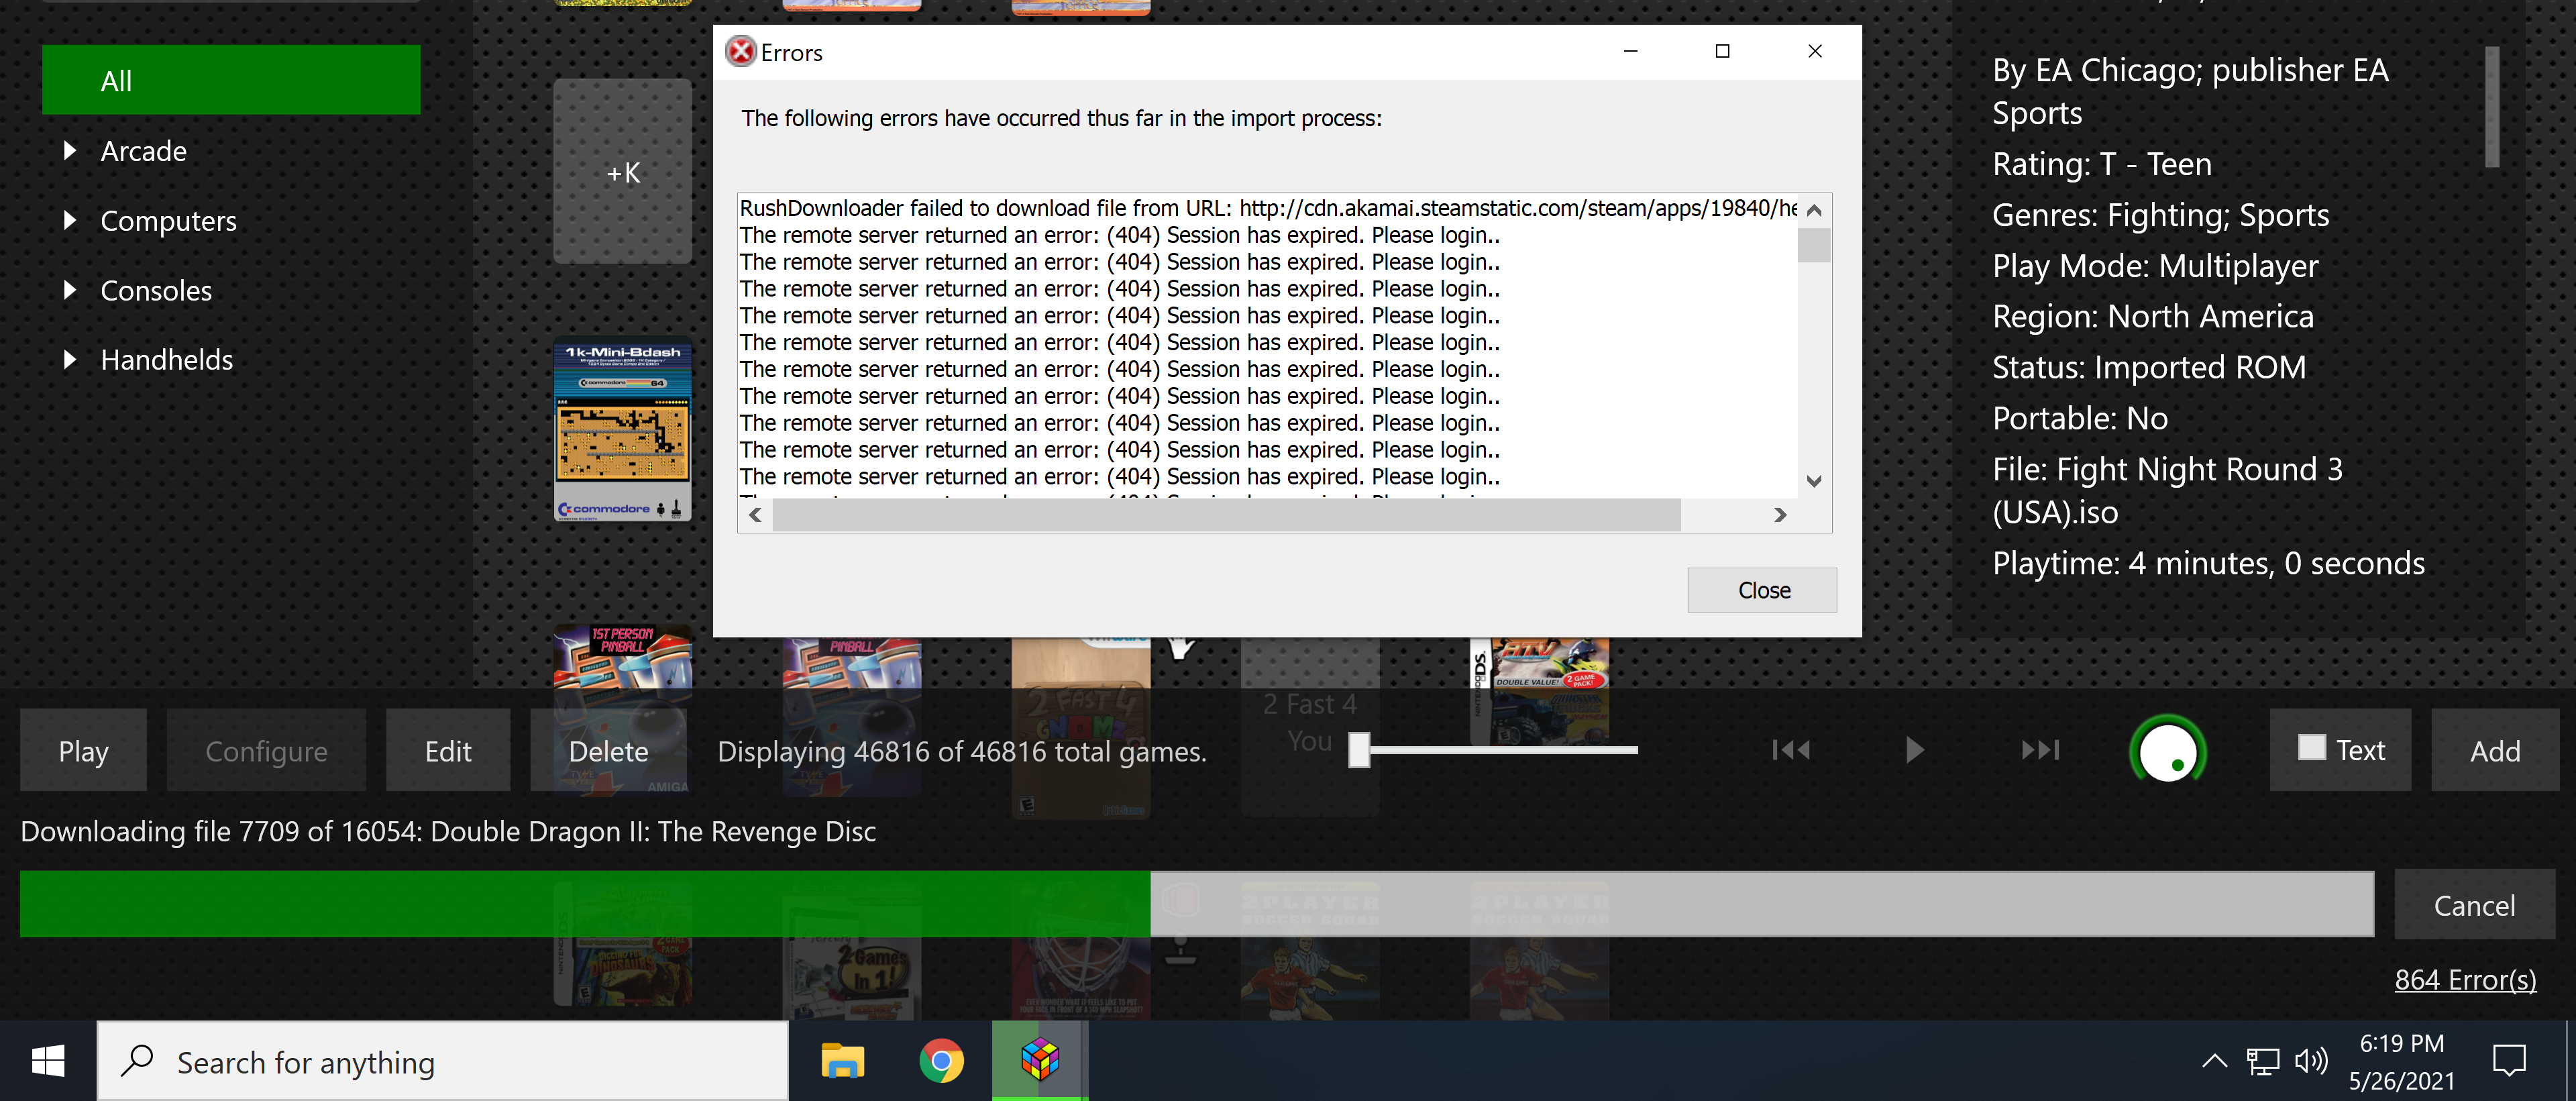Click scroll-left arrow in error list

(755, 515)
